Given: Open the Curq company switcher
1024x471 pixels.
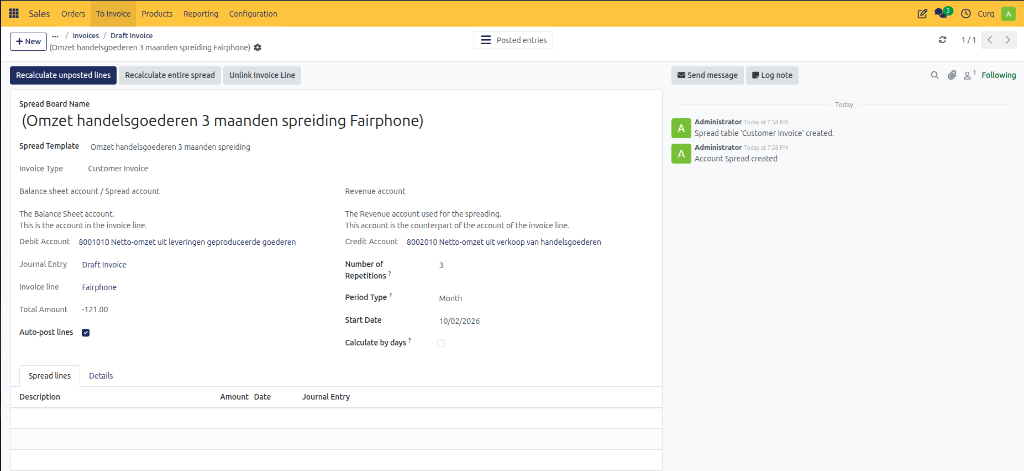Looking at the screenshot, I should point(985,13).
